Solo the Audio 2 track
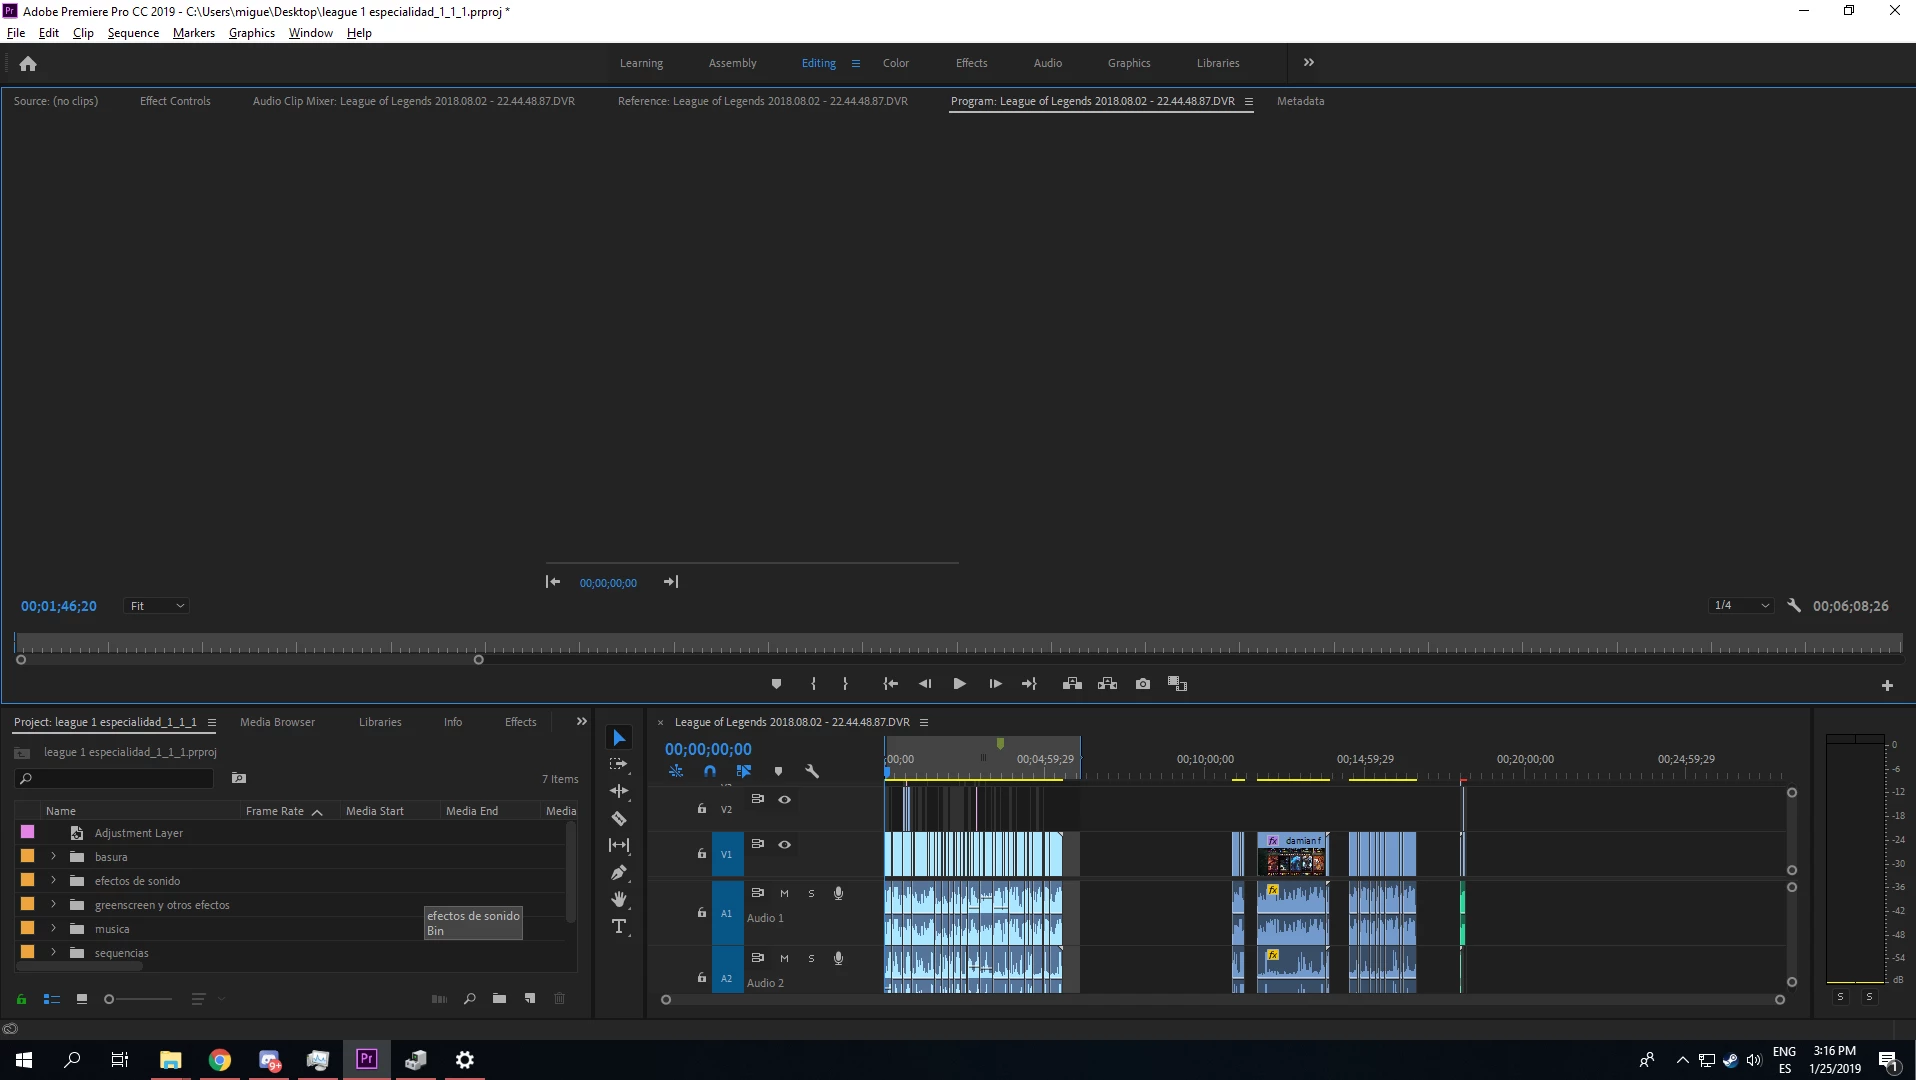This screenshot has width=1916, height=1080. coord(811,958)
